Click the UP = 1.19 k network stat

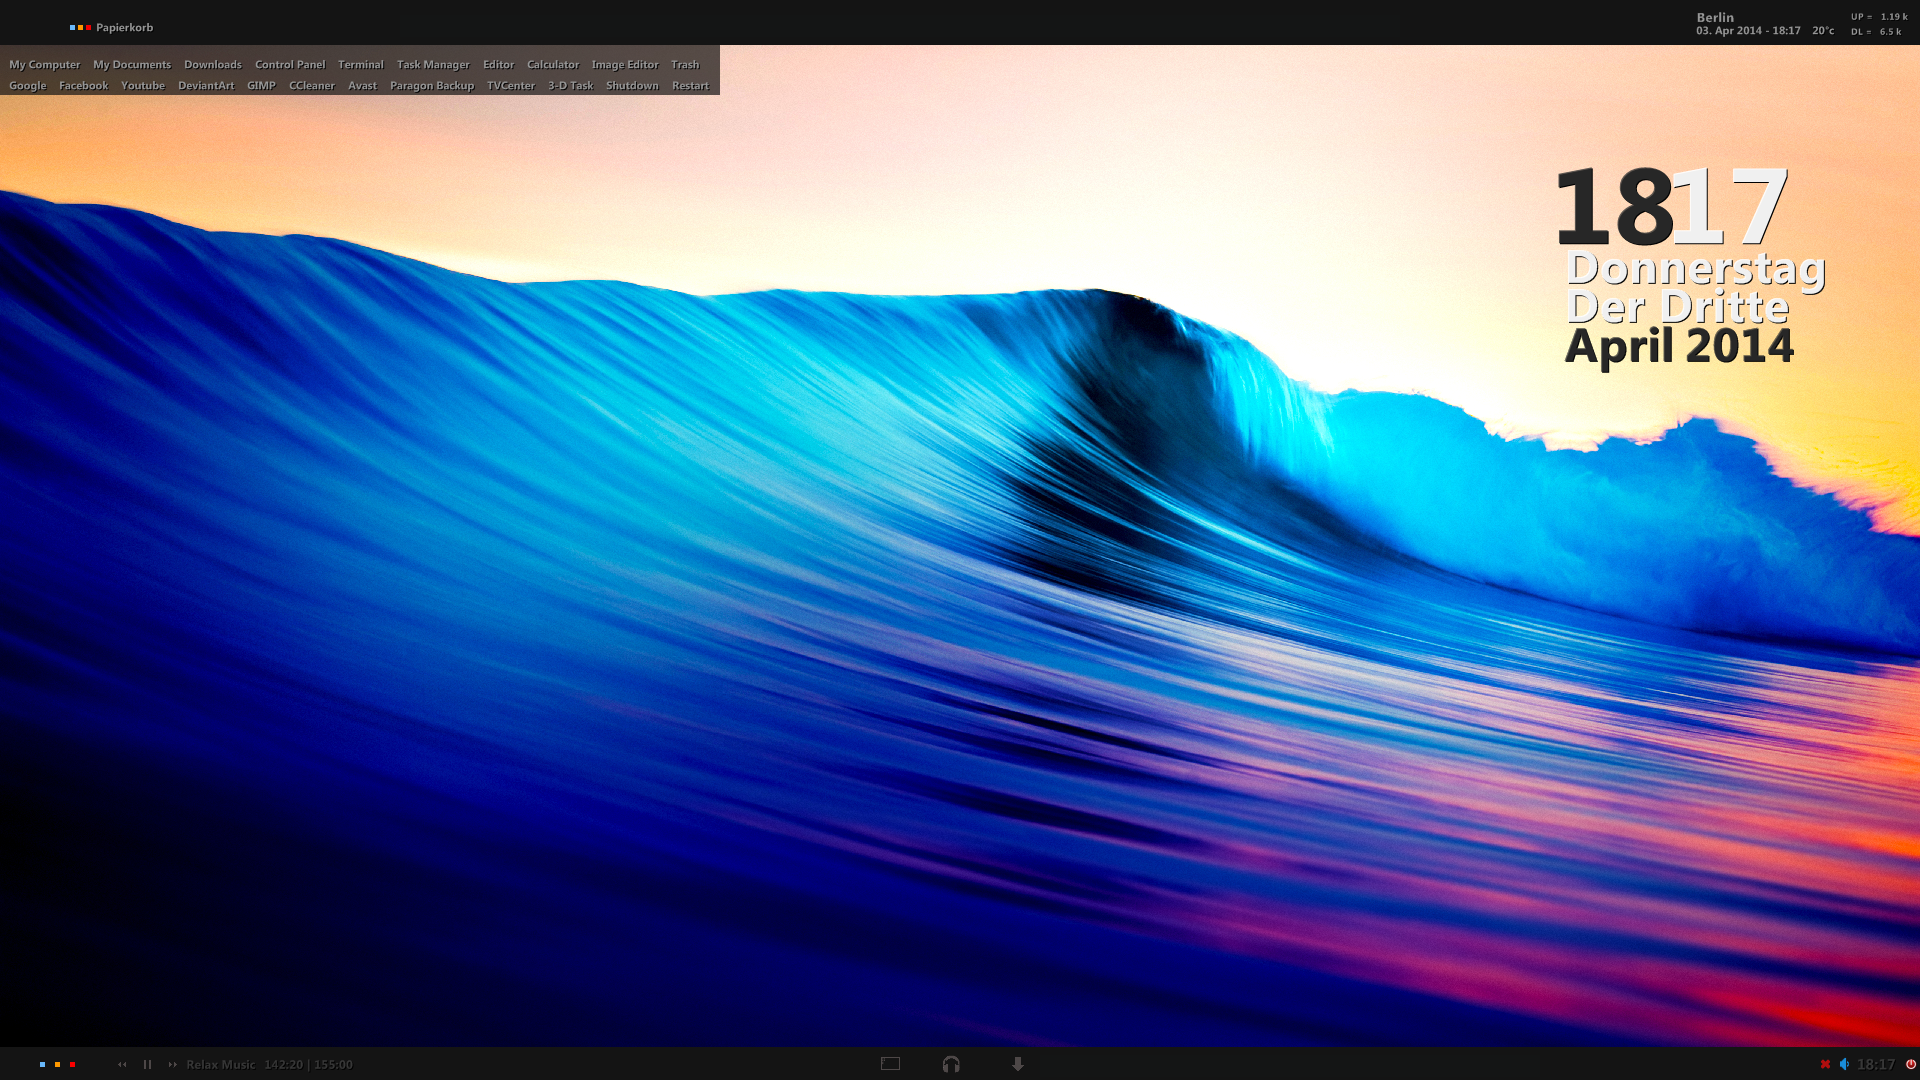pos(1879,17)
